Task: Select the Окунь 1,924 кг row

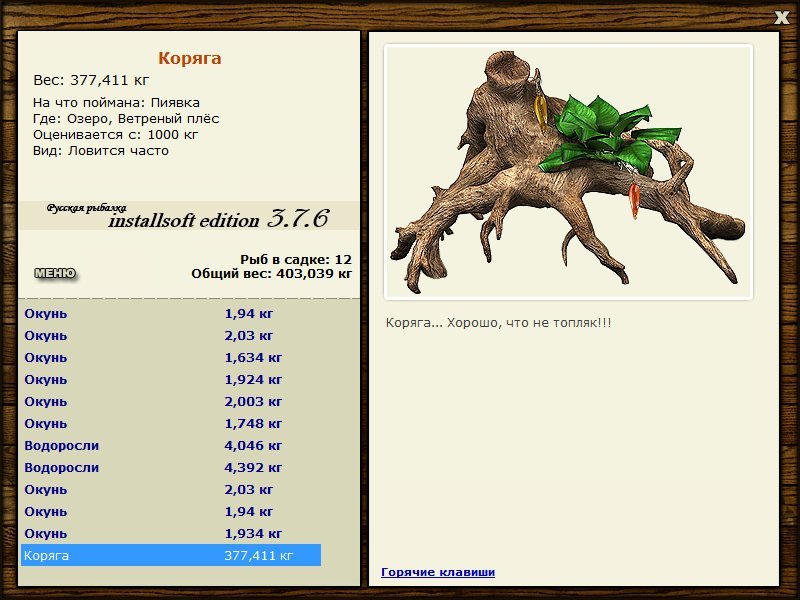Action: [171, 380]
